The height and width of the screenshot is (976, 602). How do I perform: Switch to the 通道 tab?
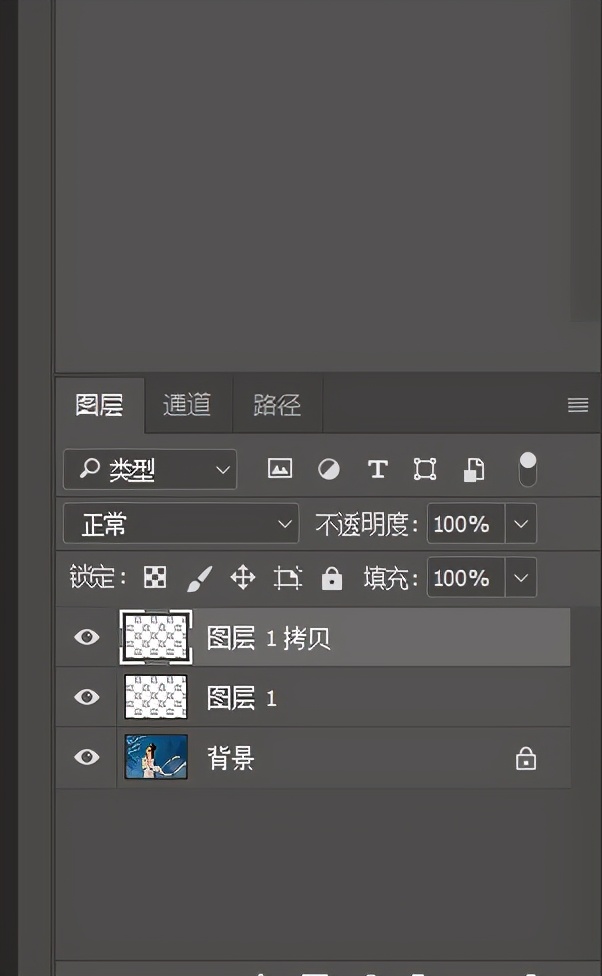pyautogui.click(x=187, y=405)
